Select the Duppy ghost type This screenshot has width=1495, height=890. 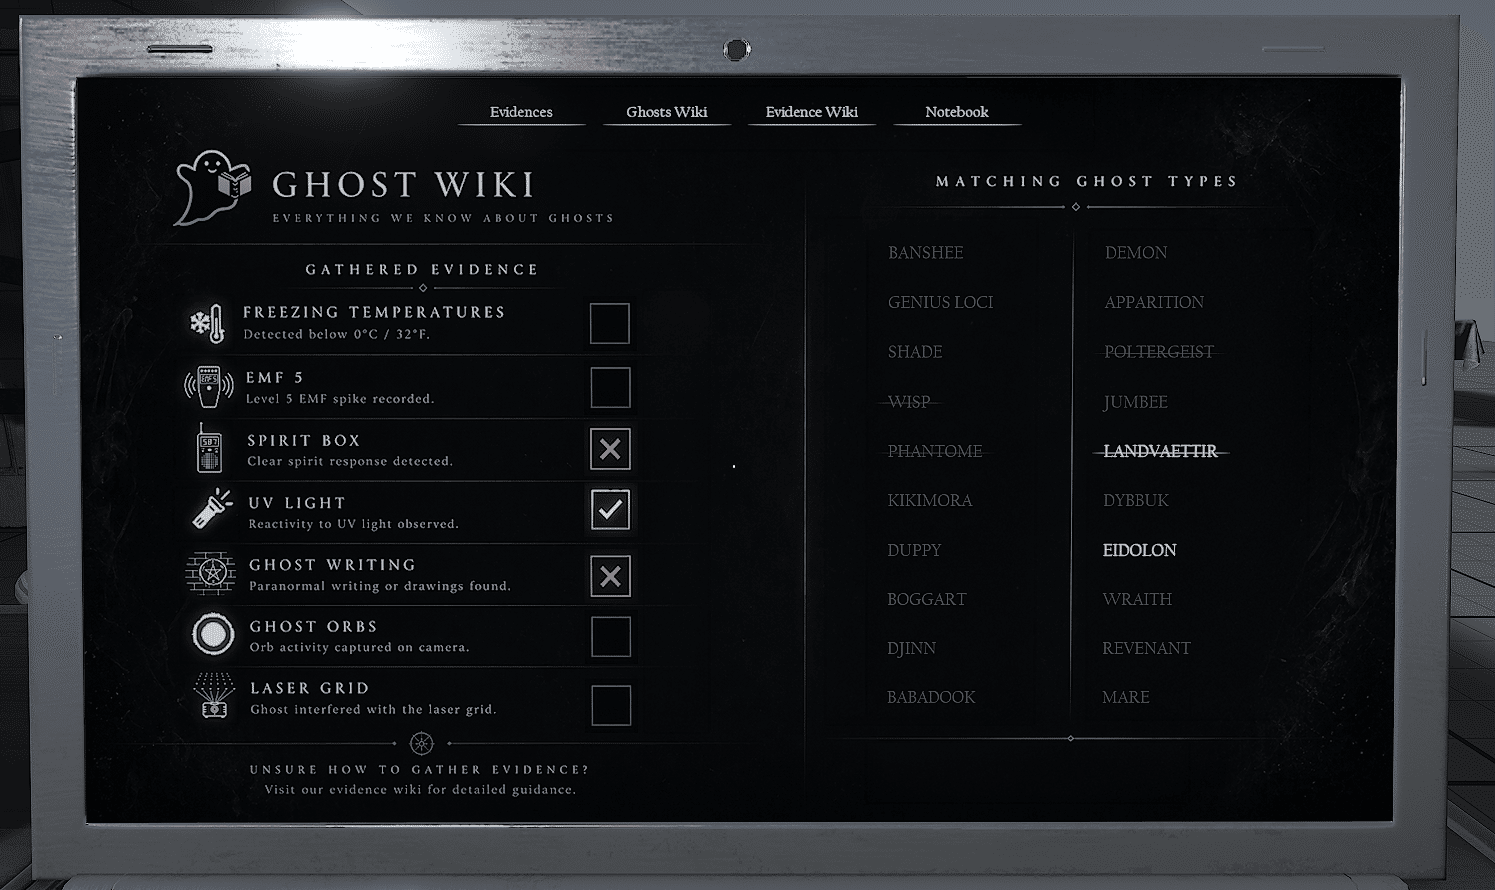click(x=914, y=550)
